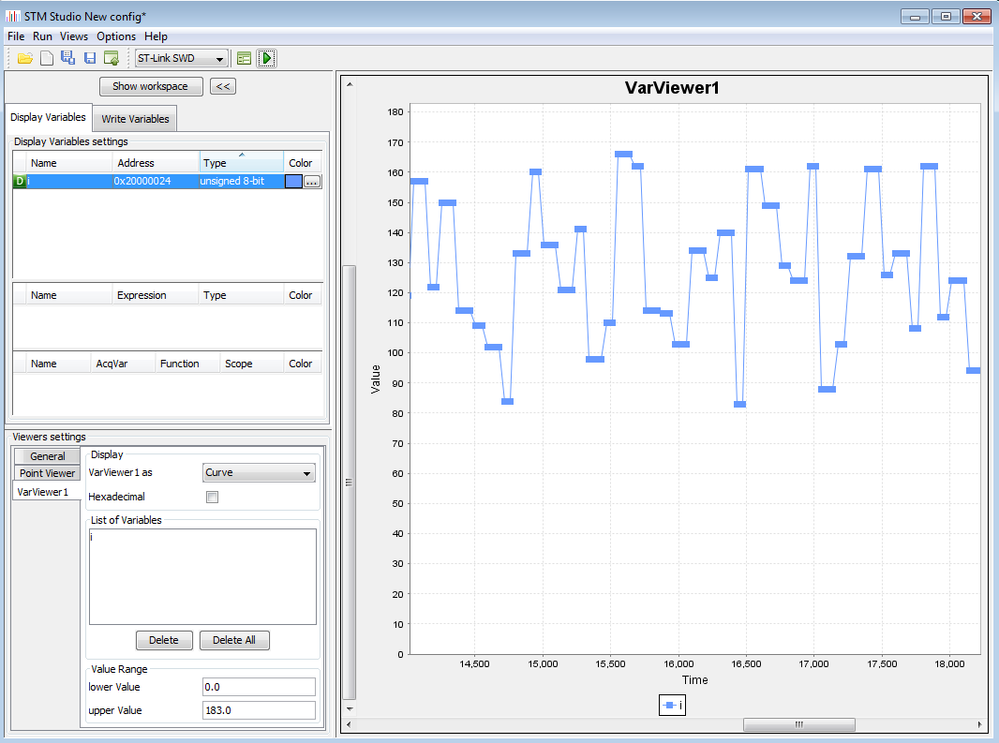Create new configuration with blank page icon
The height and width of the screenshot is (743, 999).
47,59
